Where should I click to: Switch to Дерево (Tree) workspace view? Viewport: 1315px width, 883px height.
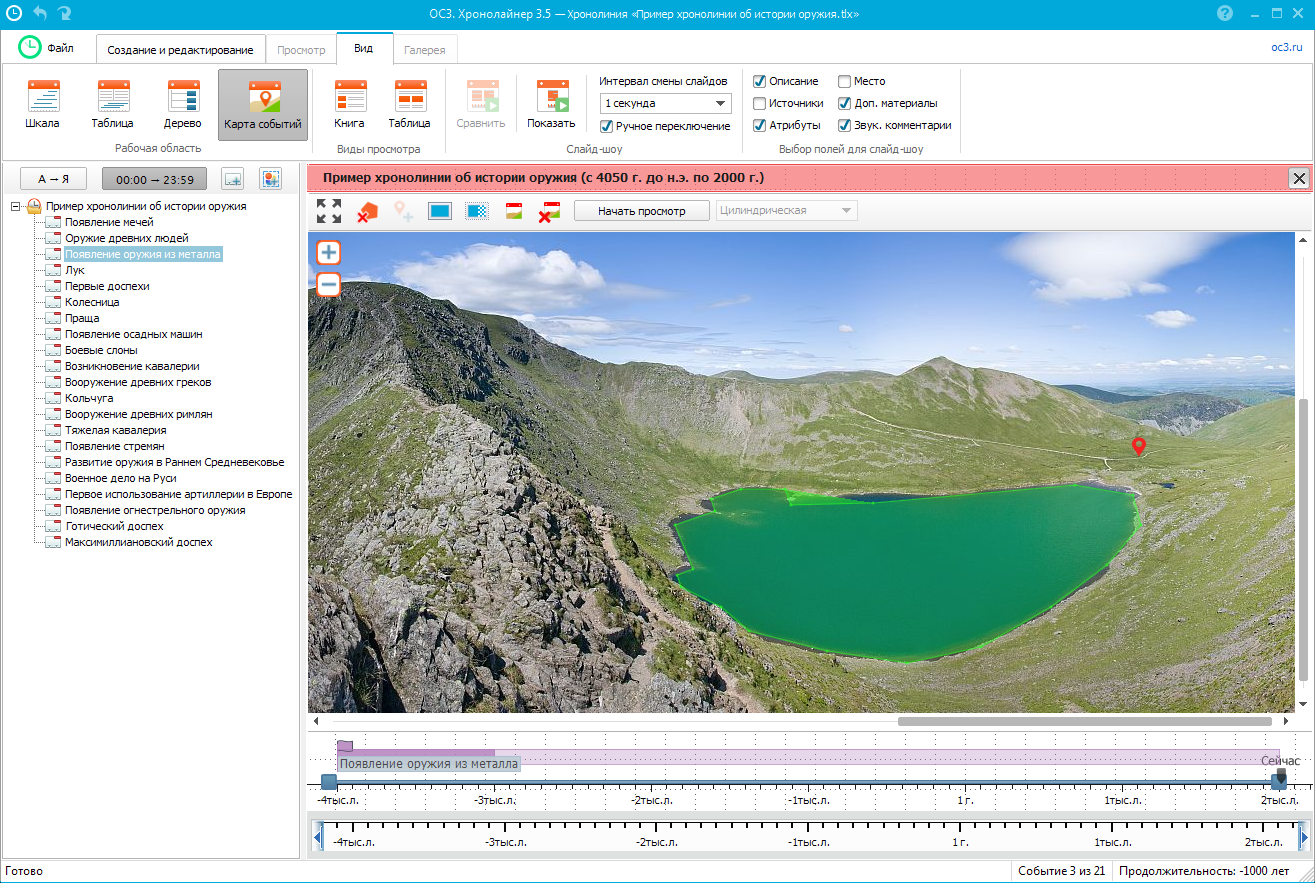[183, 104]
